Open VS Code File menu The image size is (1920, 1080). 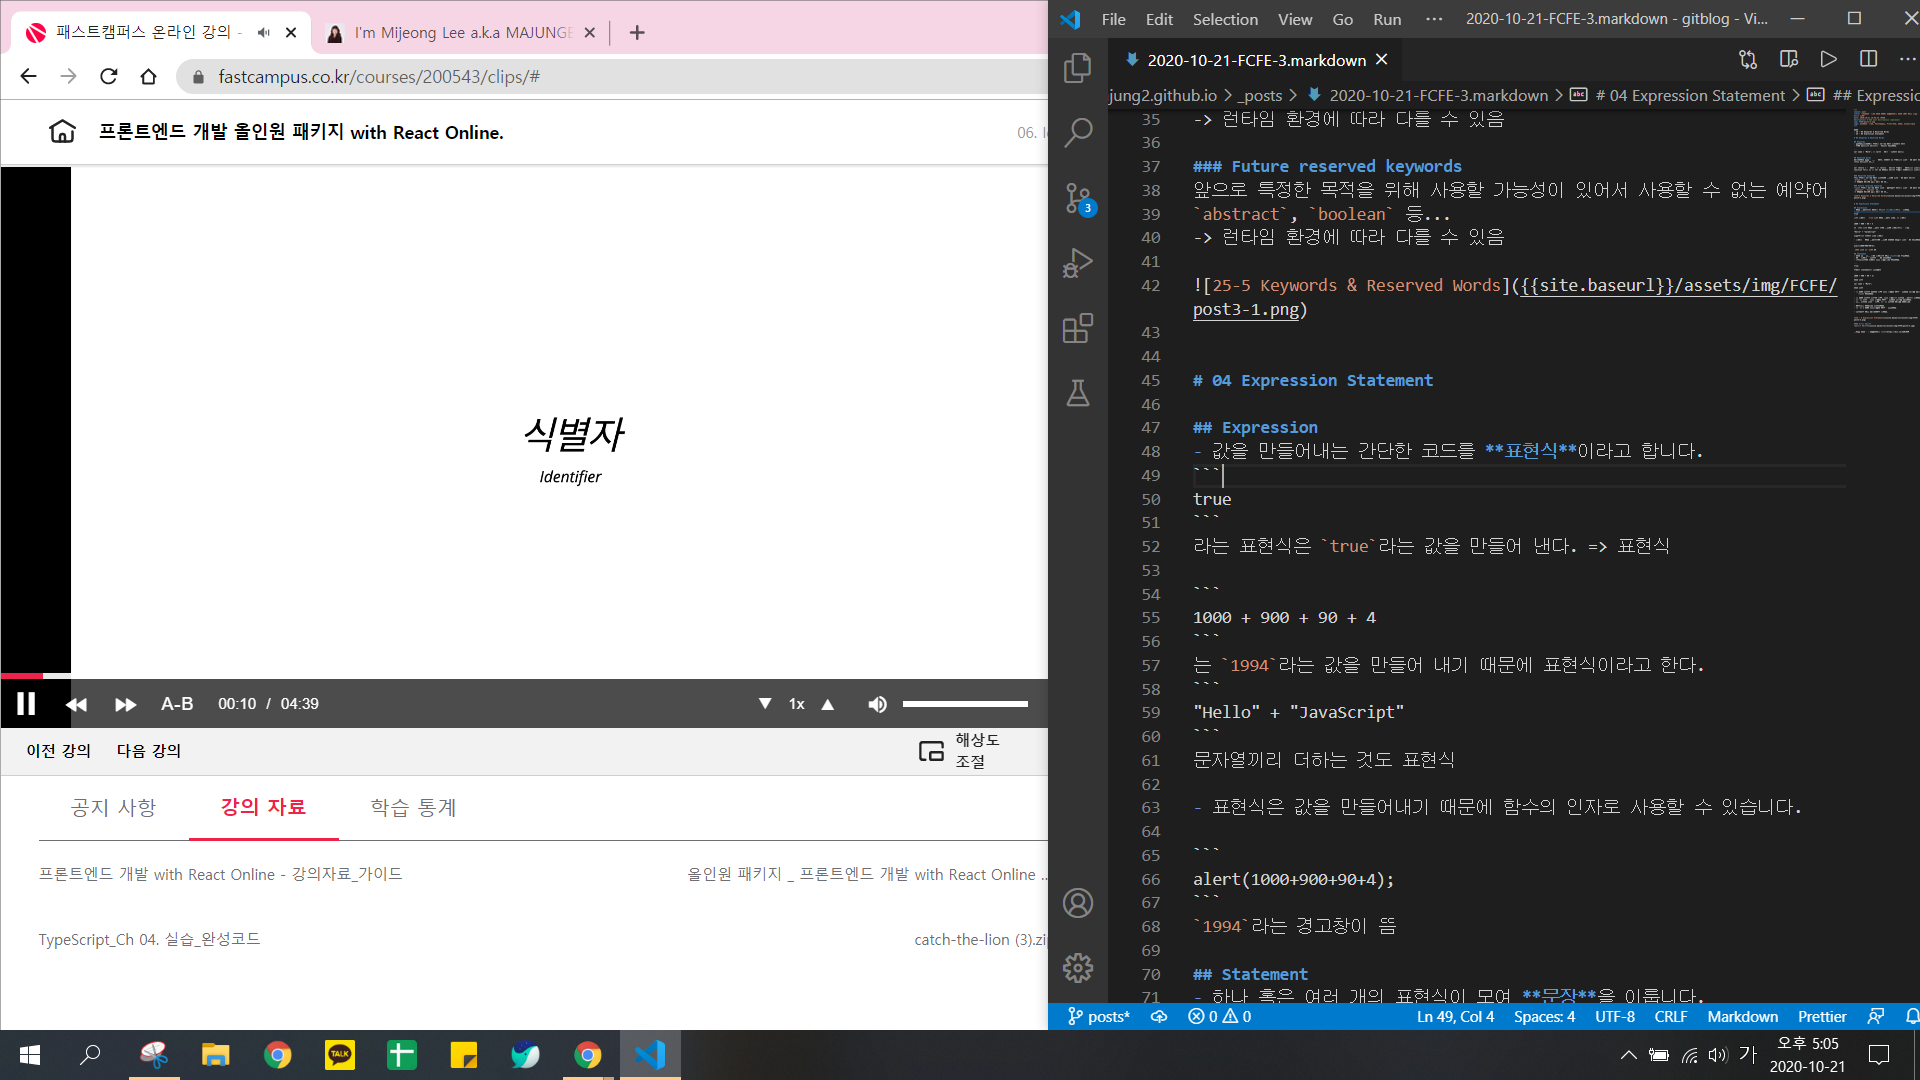(x=1113, y=19)
